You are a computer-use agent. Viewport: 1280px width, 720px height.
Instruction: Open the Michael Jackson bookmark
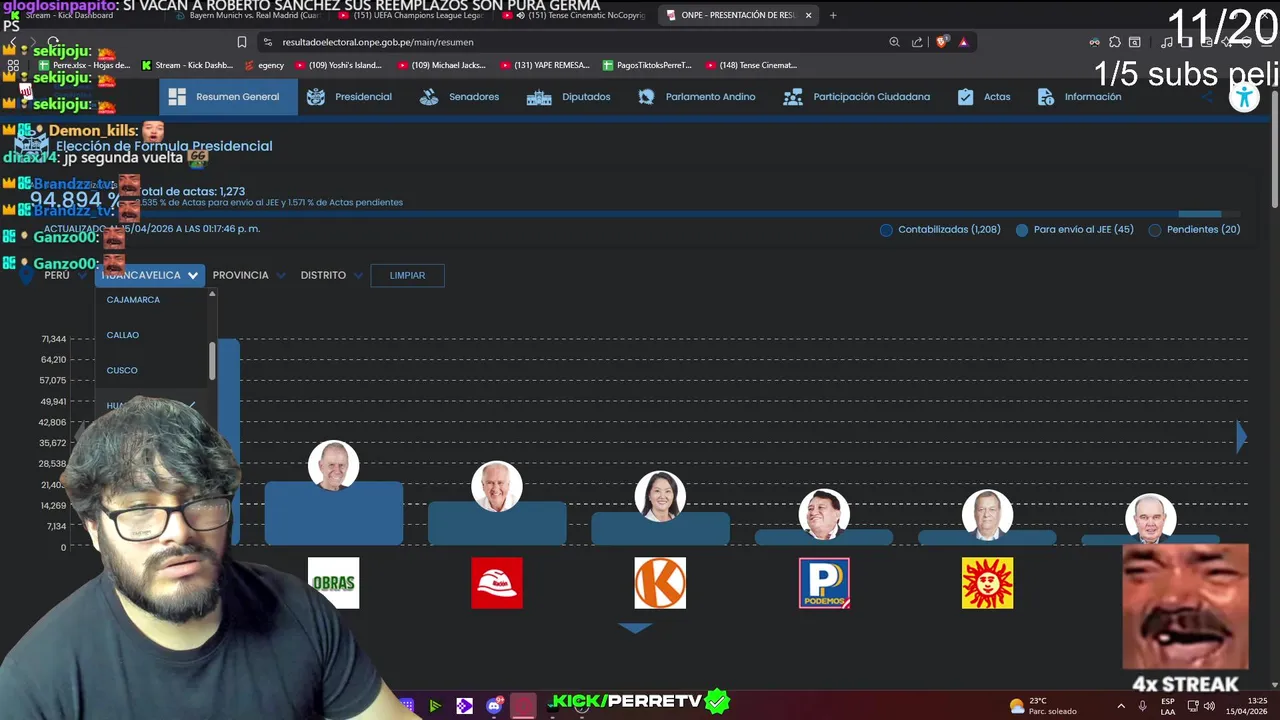coord(442,65)
